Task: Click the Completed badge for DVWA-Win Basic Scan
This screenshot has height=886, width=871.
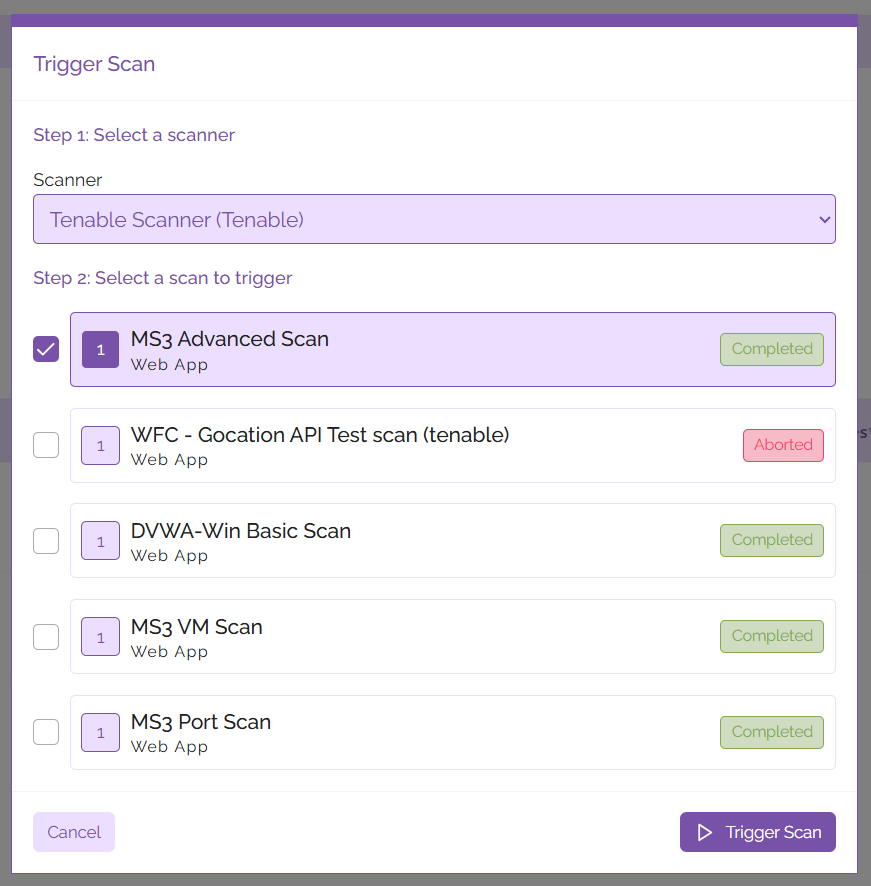Action: [771, 540]
